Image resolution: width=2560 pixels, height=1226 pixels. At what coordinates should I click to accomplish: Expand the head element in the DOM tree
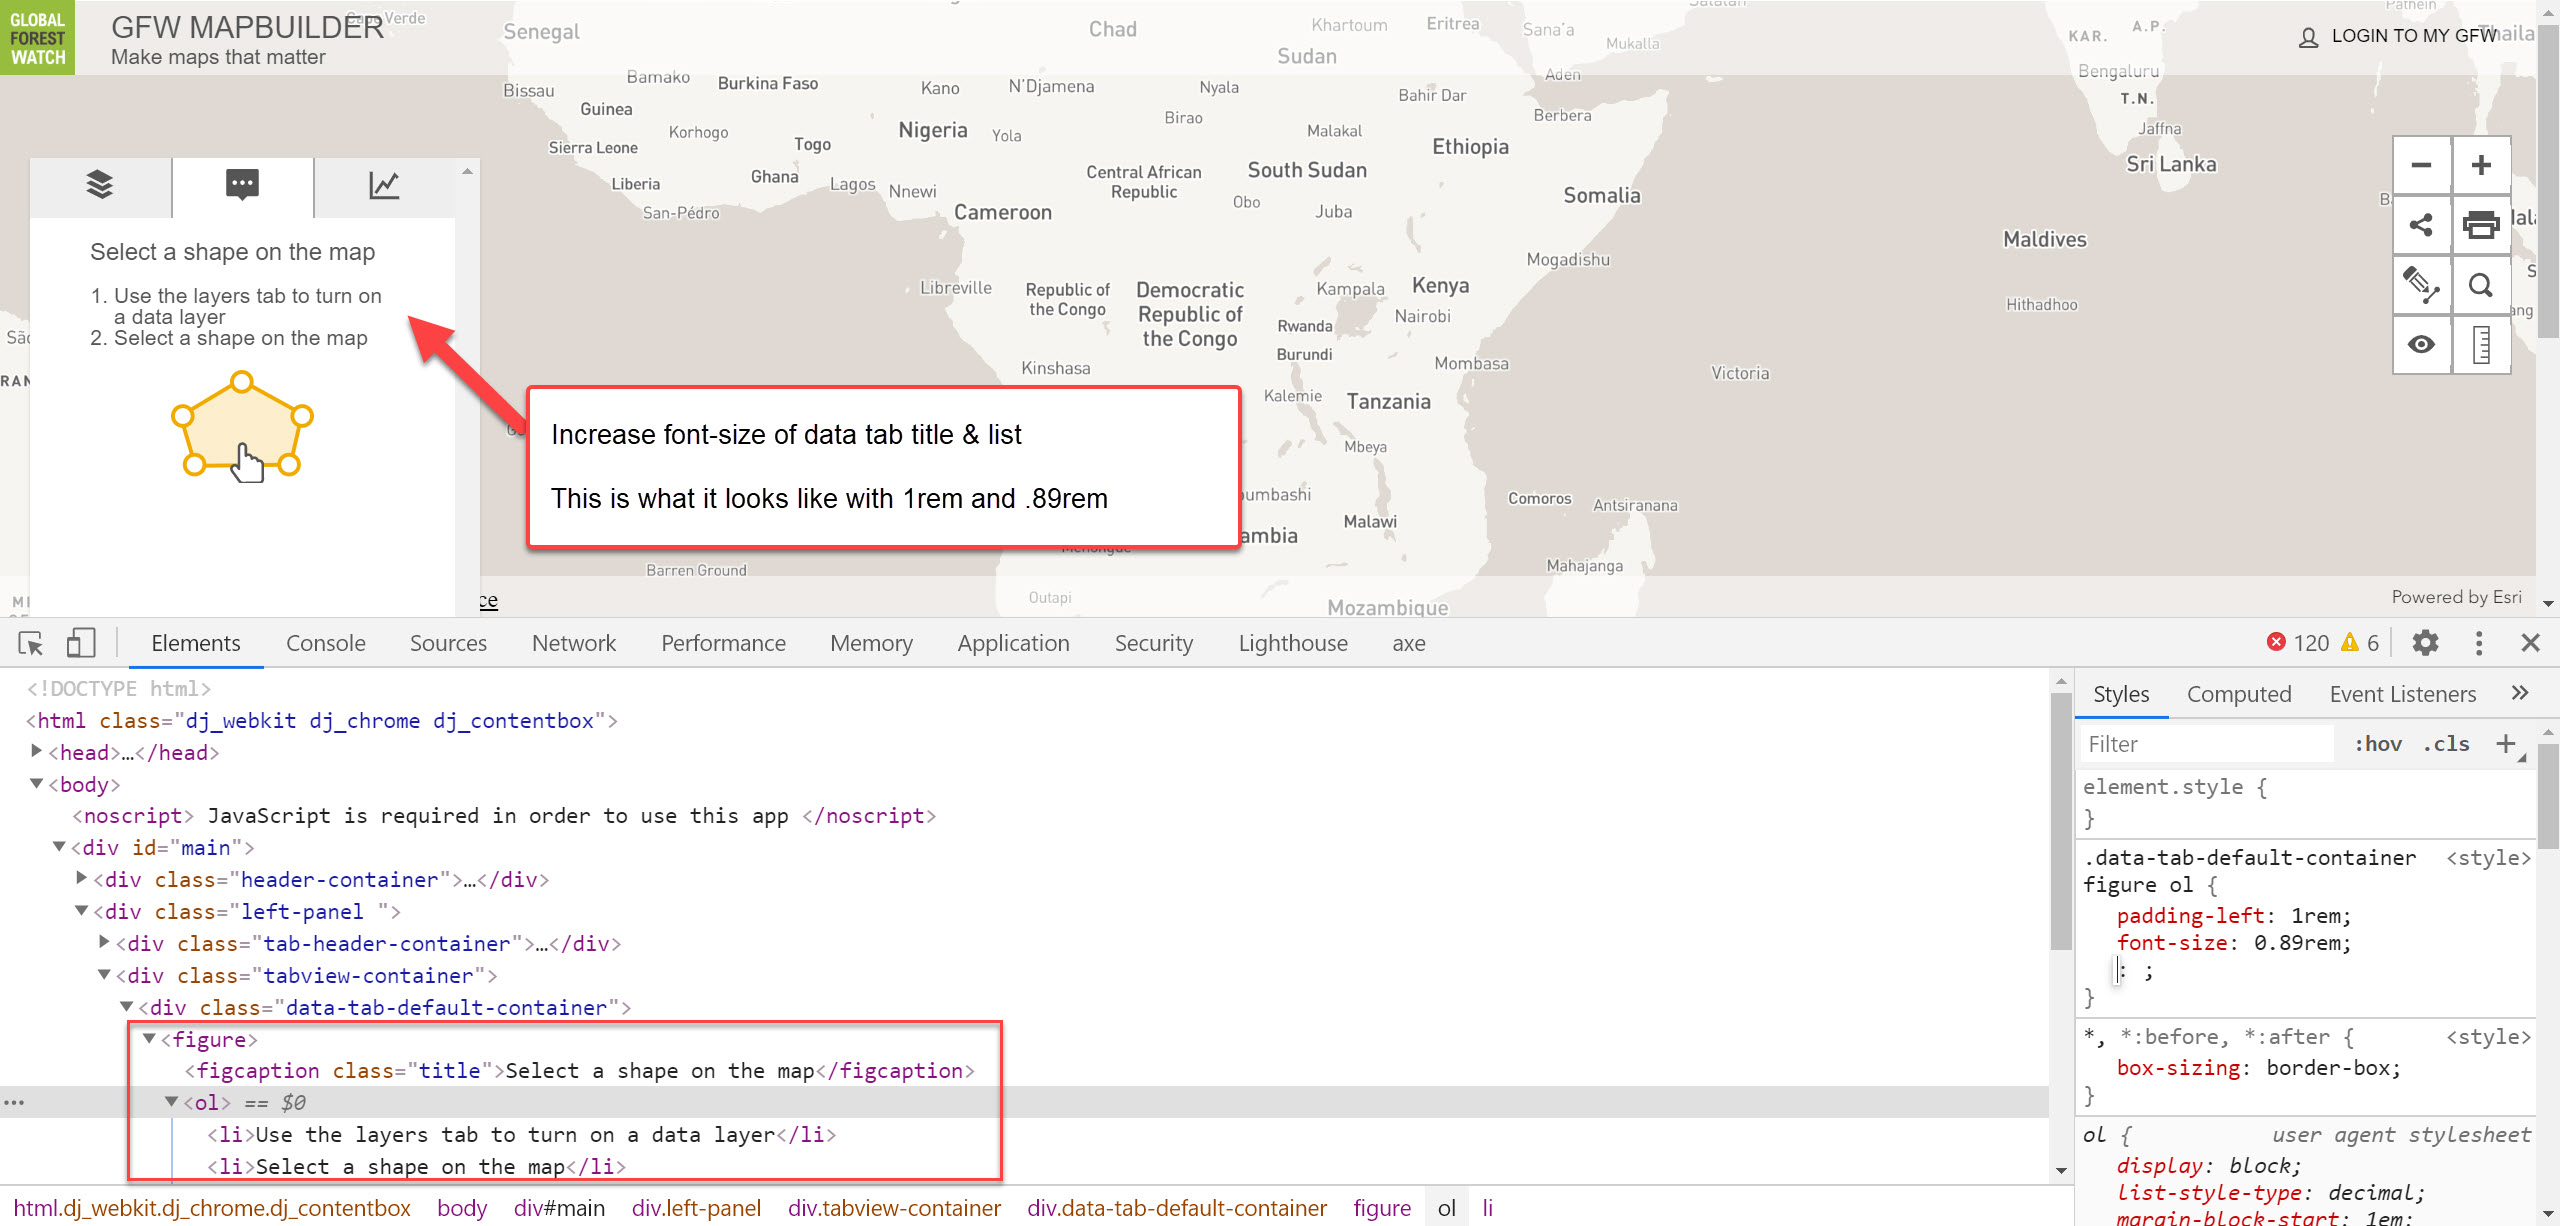point(37,752)
